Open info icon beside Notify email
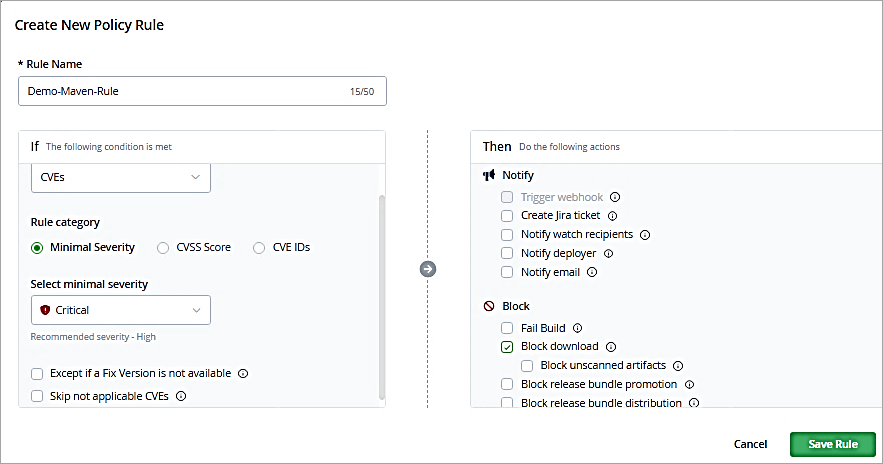Viewport: 883px width, 464px height. [x=592, y=273]
